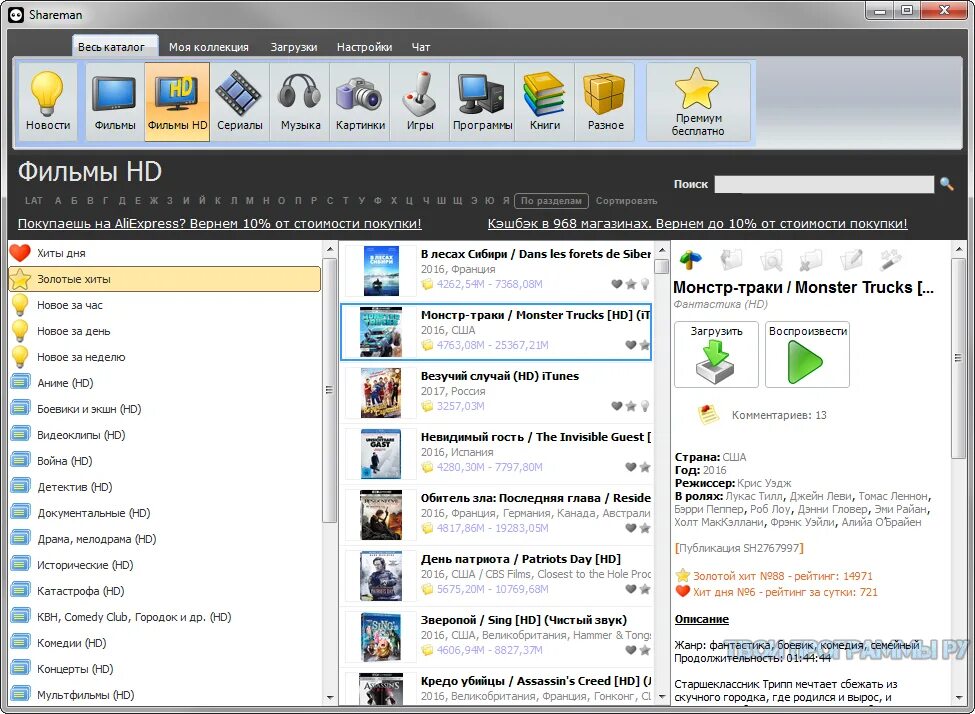Viewport: 975px width, 714px height.
Task: Toggle the По разделам view button
Action: click(x=551, y=201)
